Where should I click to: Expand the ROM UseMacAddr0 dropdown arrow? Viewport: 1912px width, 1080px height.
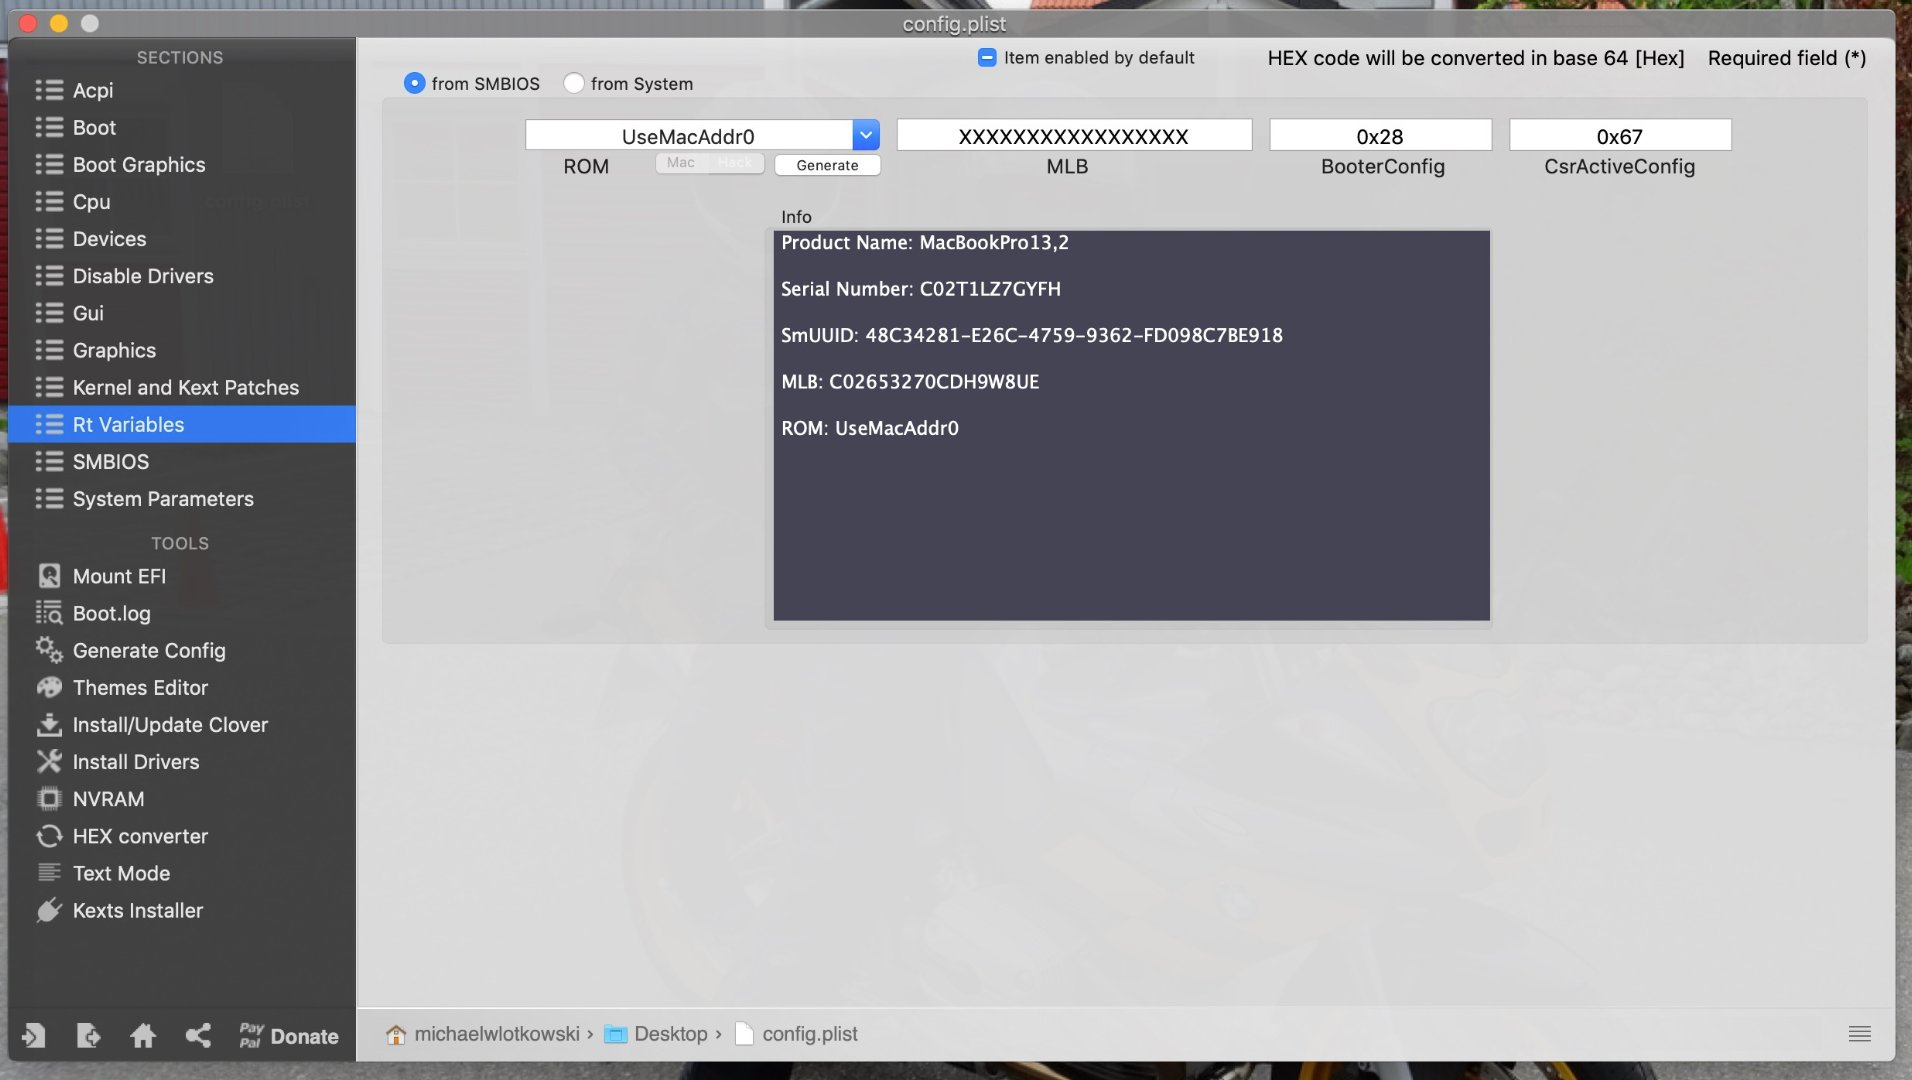tap(866, 135)
